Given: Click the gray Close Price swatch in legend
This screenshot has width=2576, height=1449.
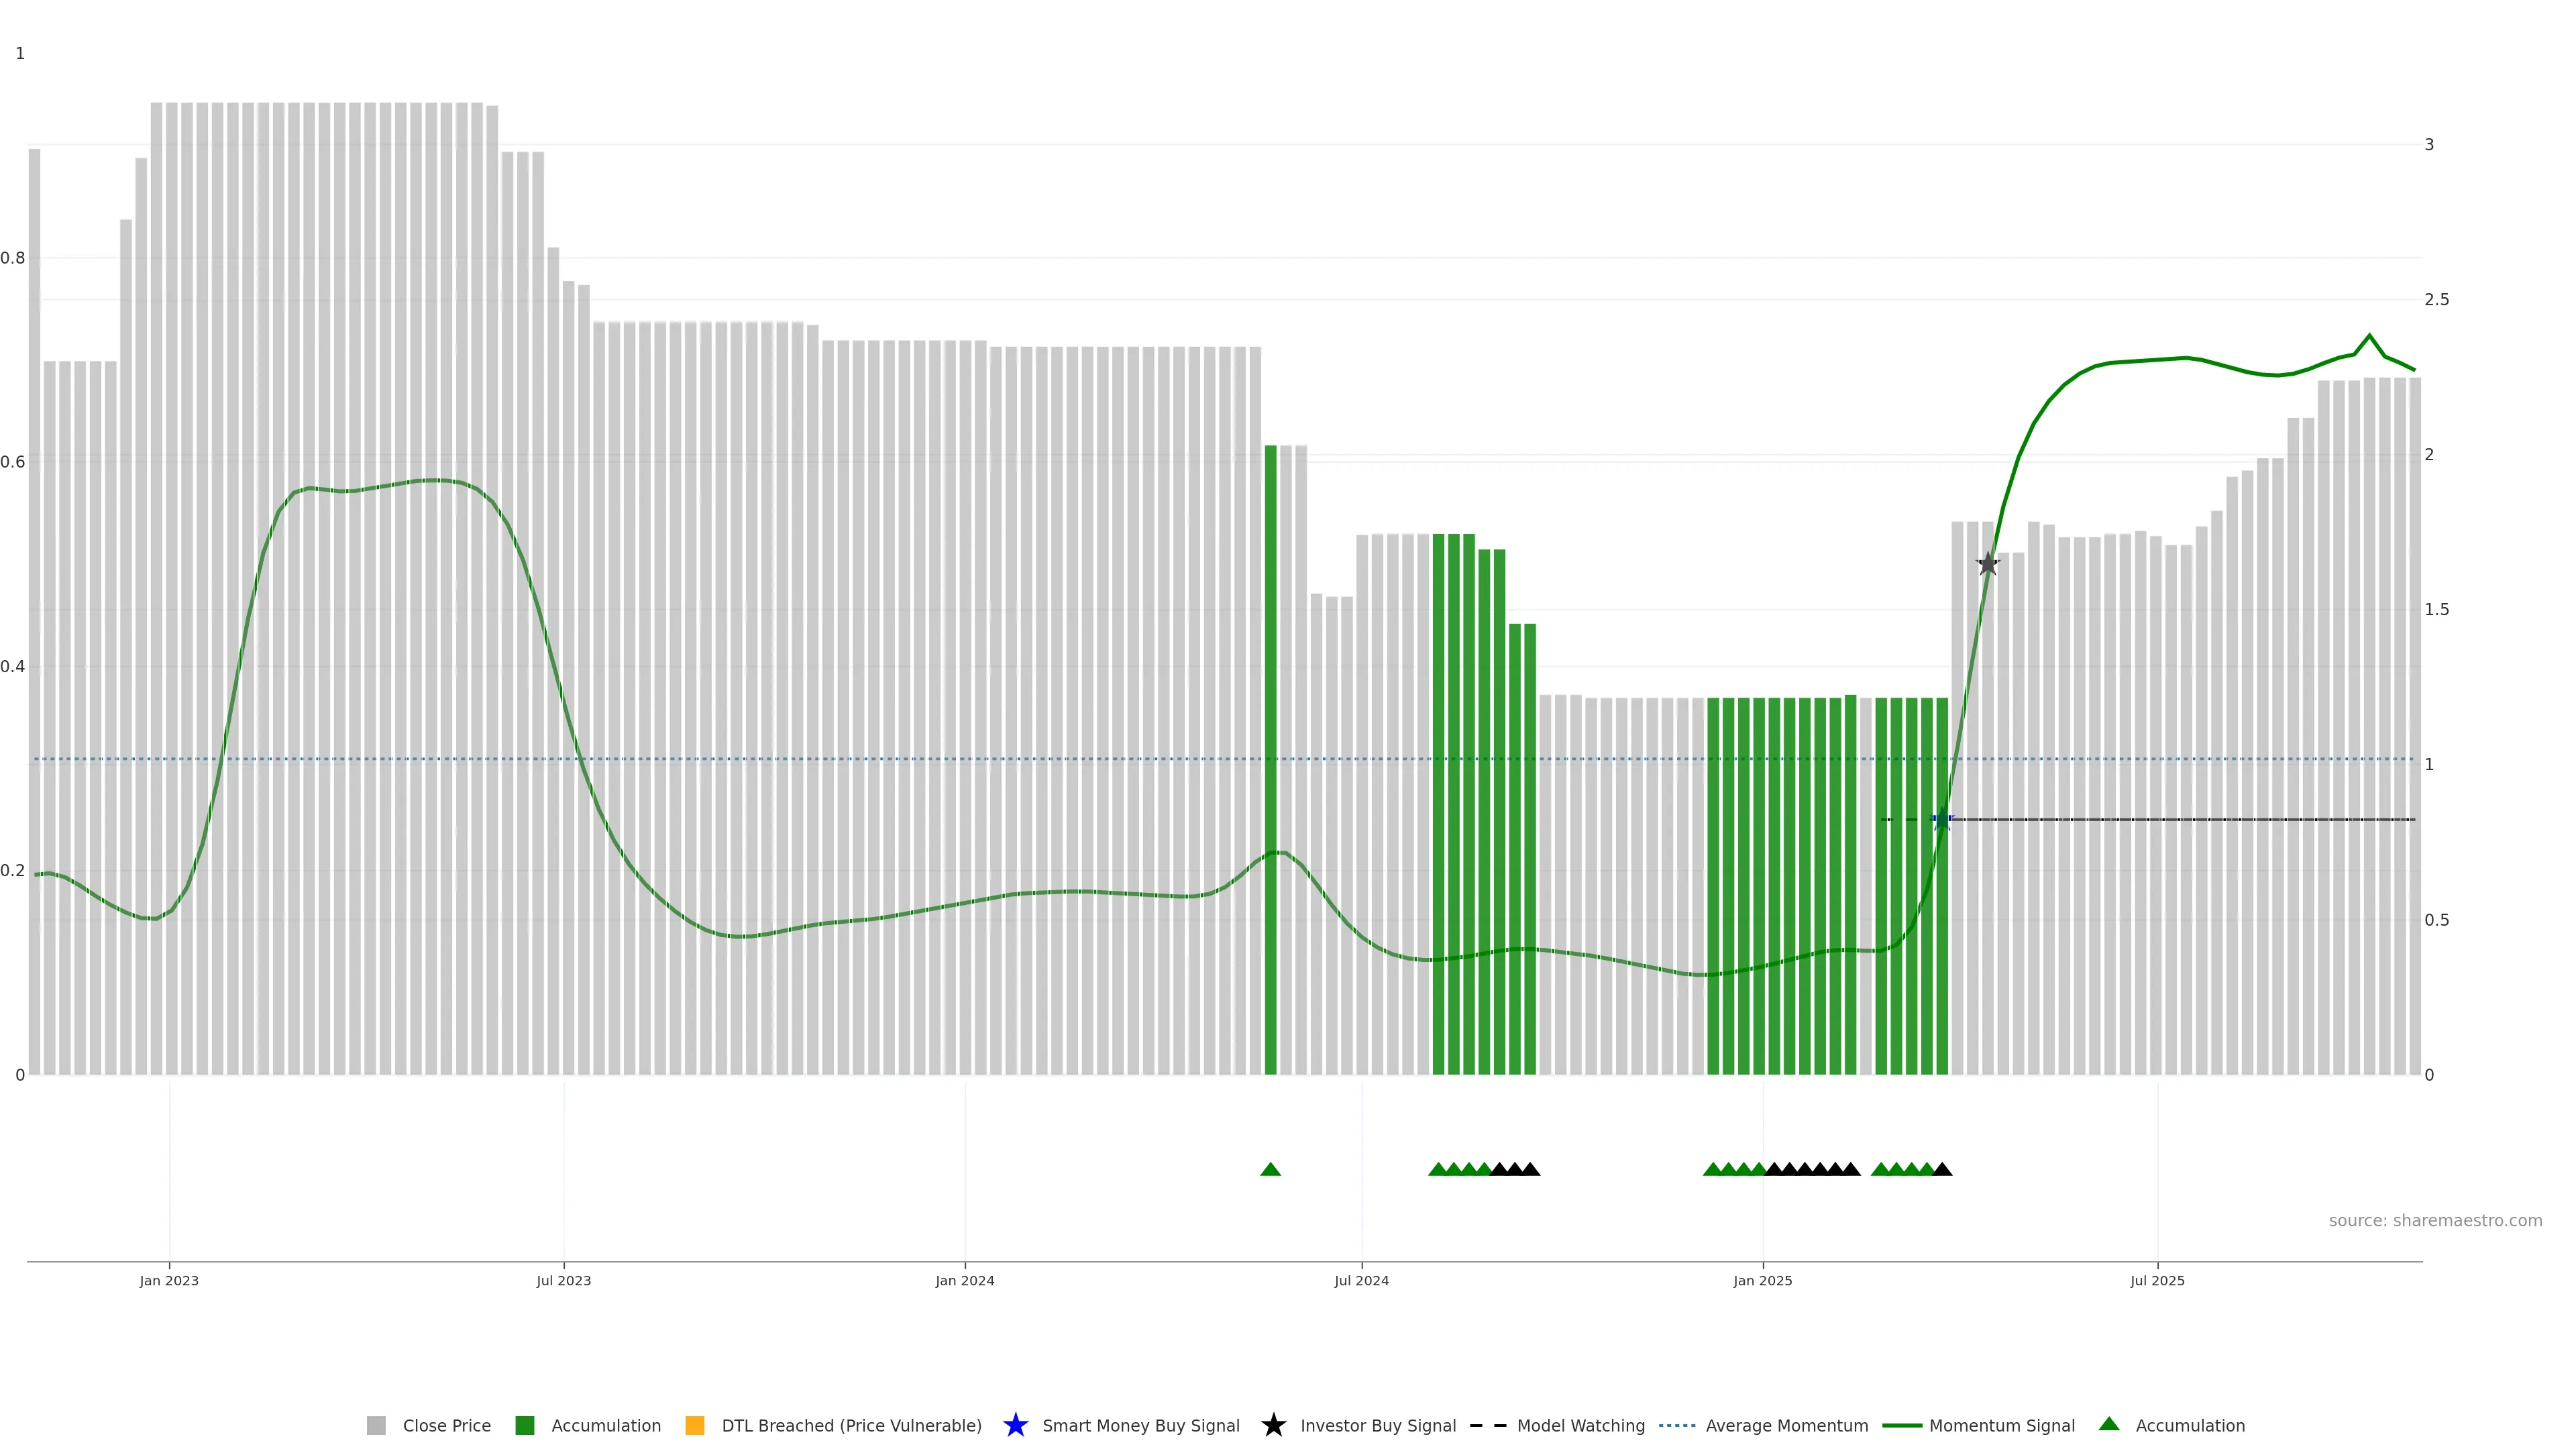Looking at the screenshot, I should [x=376, y=1425].
